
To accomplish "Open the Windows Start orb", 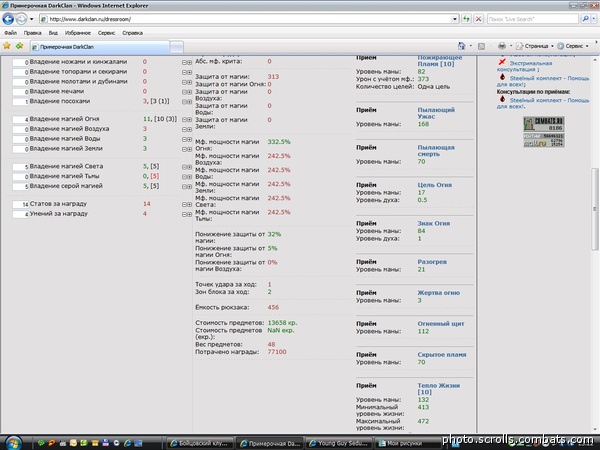I will [12, 443].
